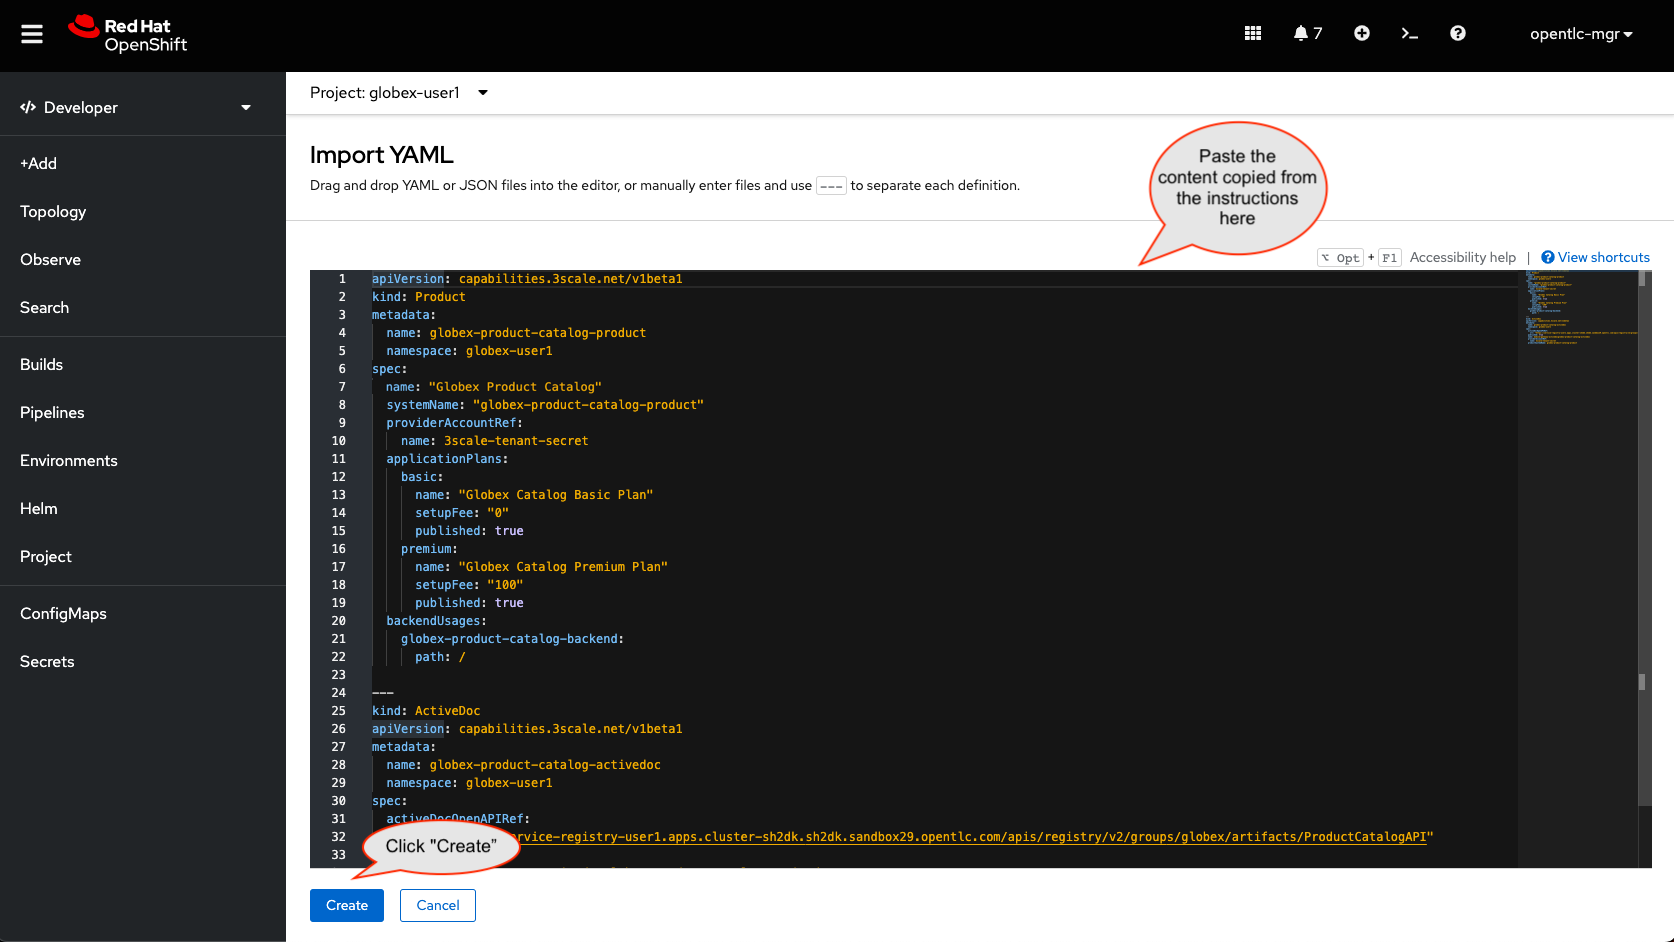
Task: Click the Import YAML heading
Action: pyautogui.click(x=382, y=155)
